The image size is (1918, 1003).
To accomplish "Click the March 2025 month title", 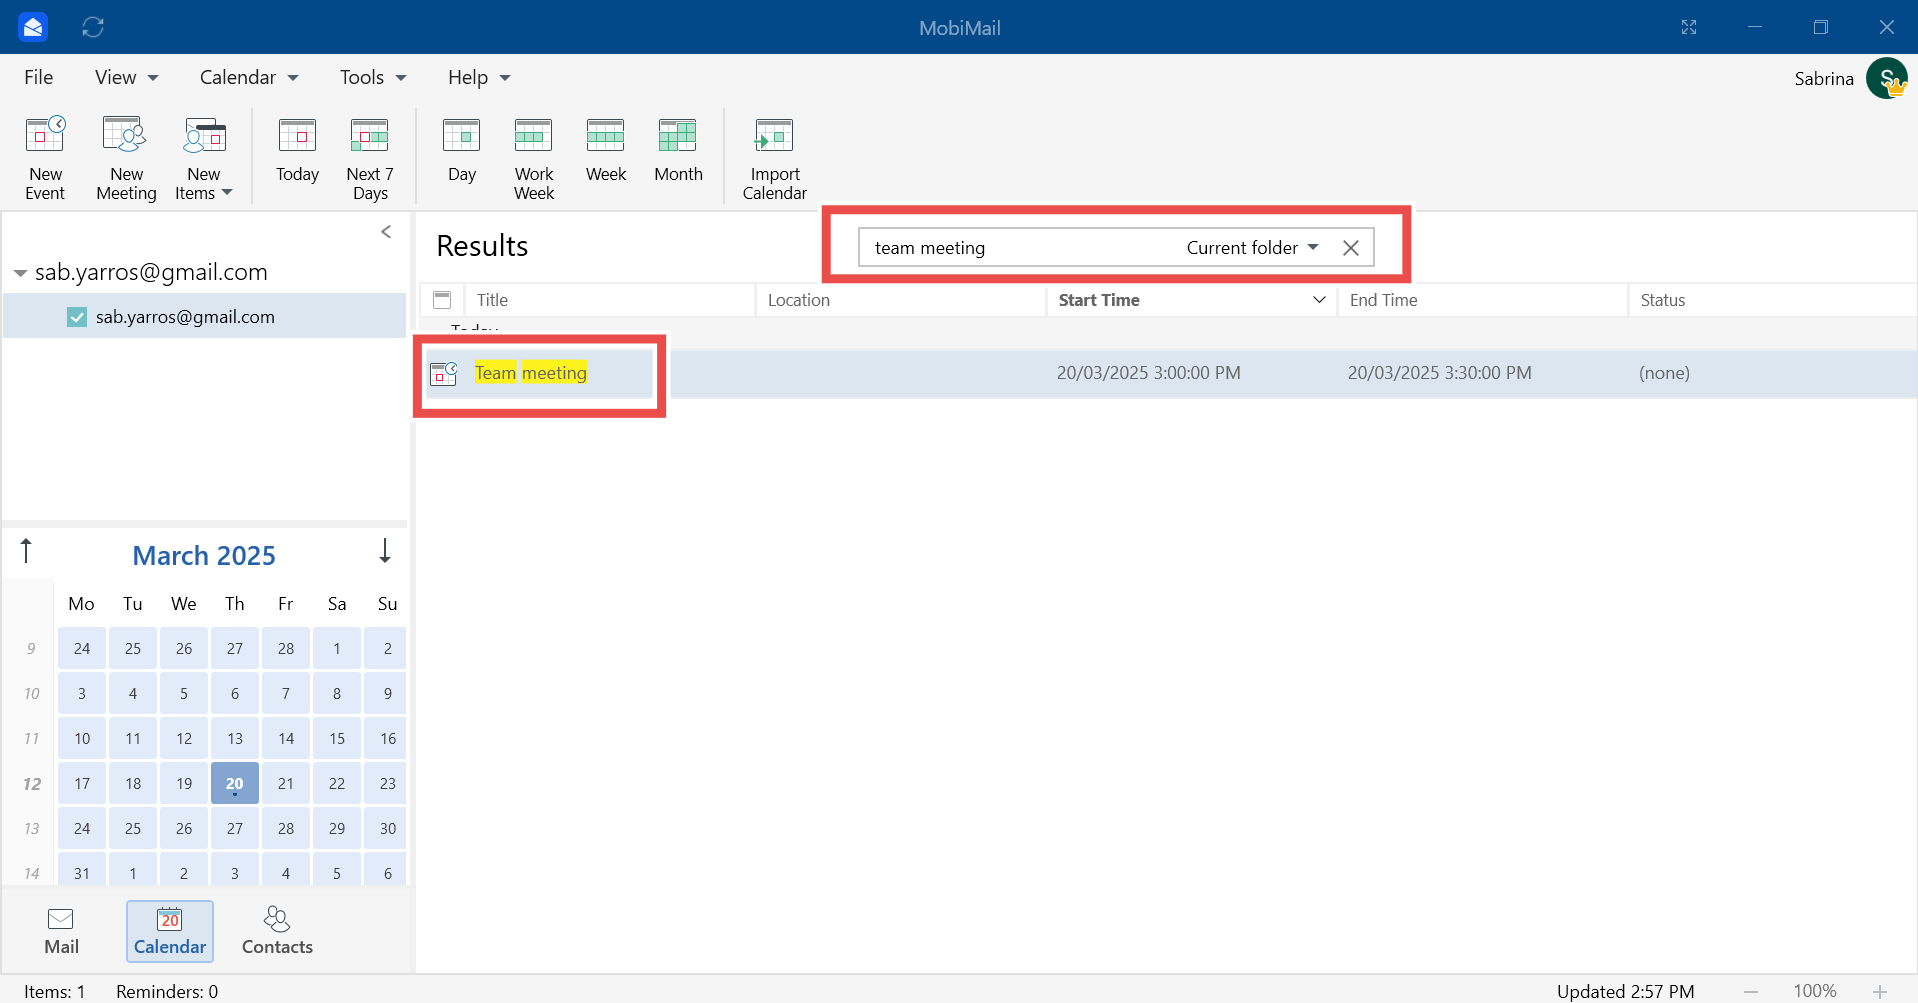I will pos(204,556).
